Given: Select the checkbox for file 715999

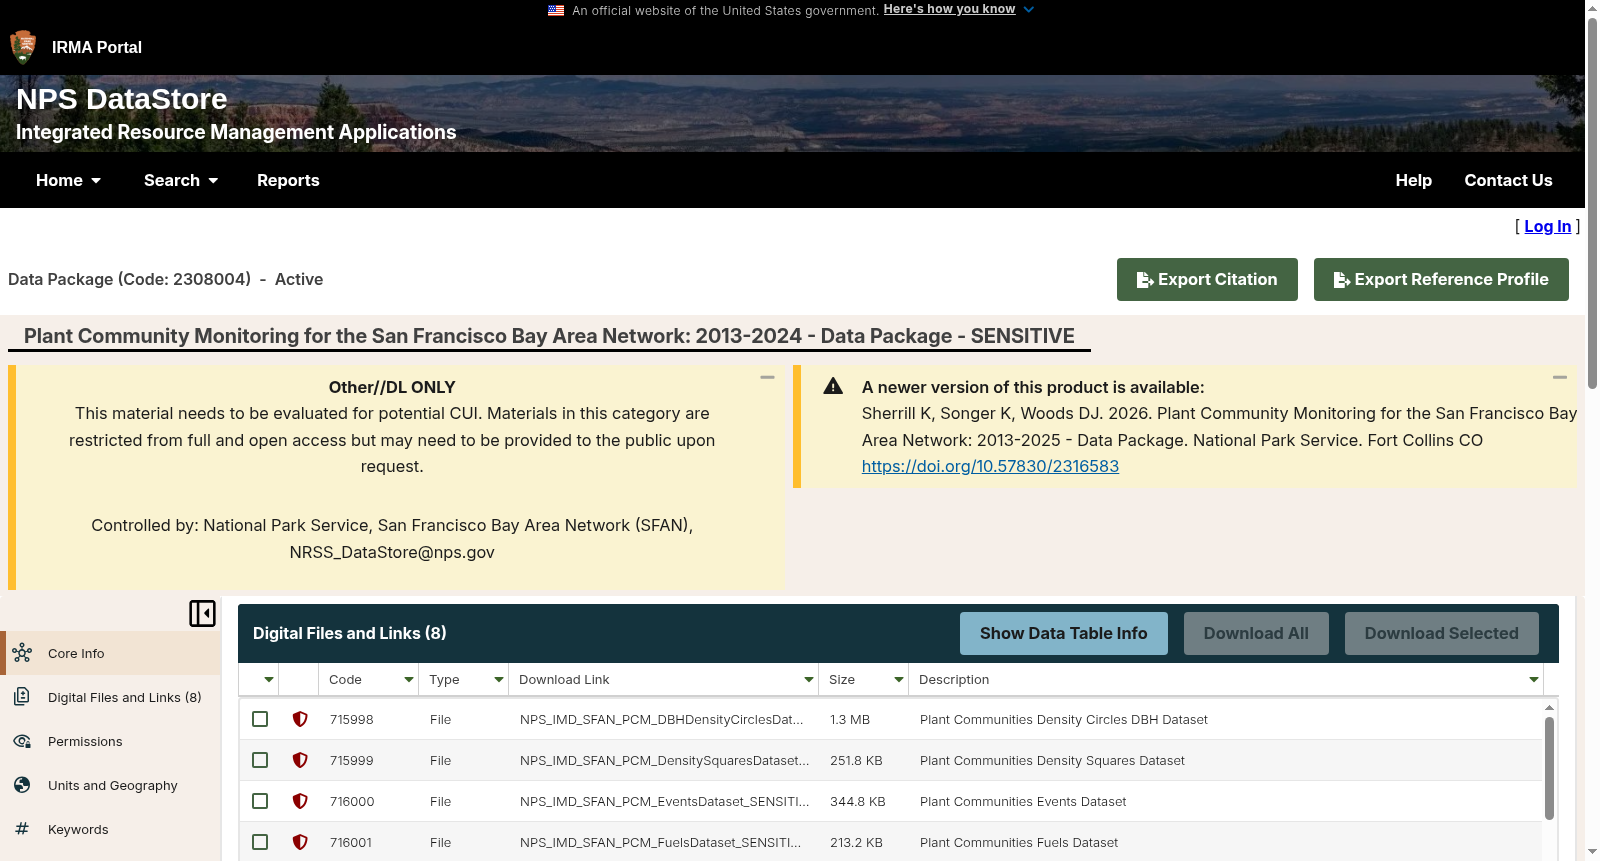Looking at the screenshot, I should (260, 760).
